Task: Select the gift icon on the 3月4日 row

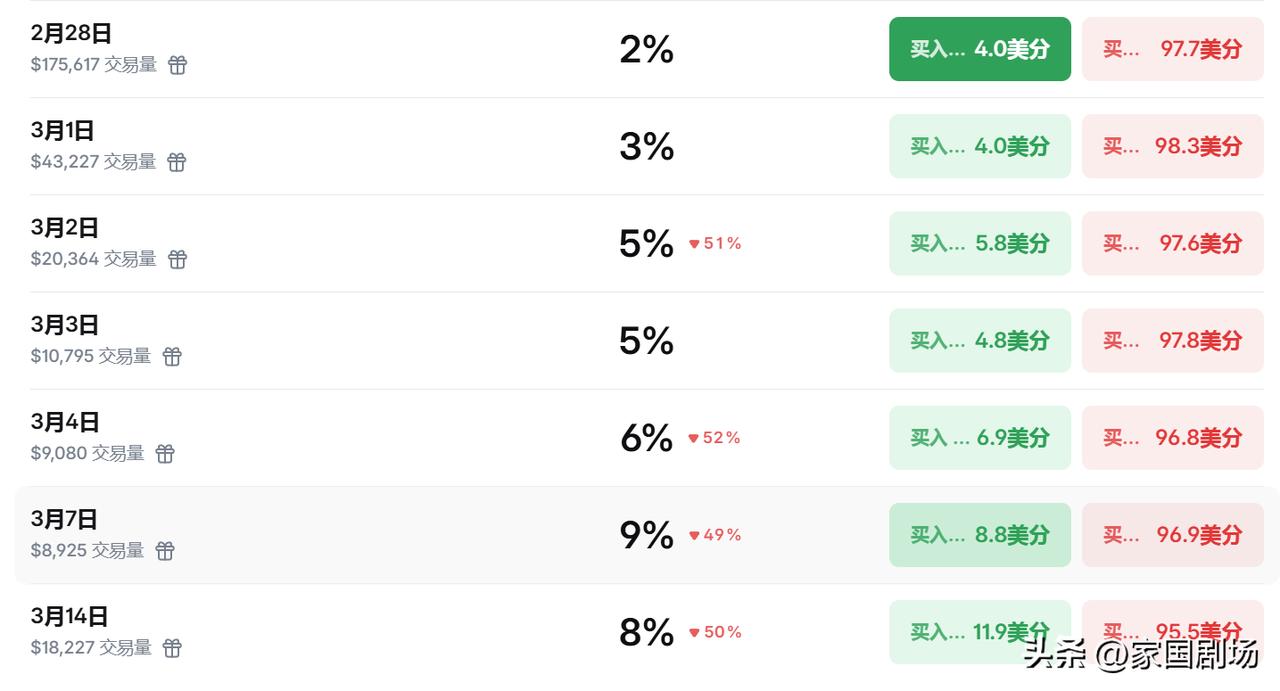Action: [x=165, y=453]
